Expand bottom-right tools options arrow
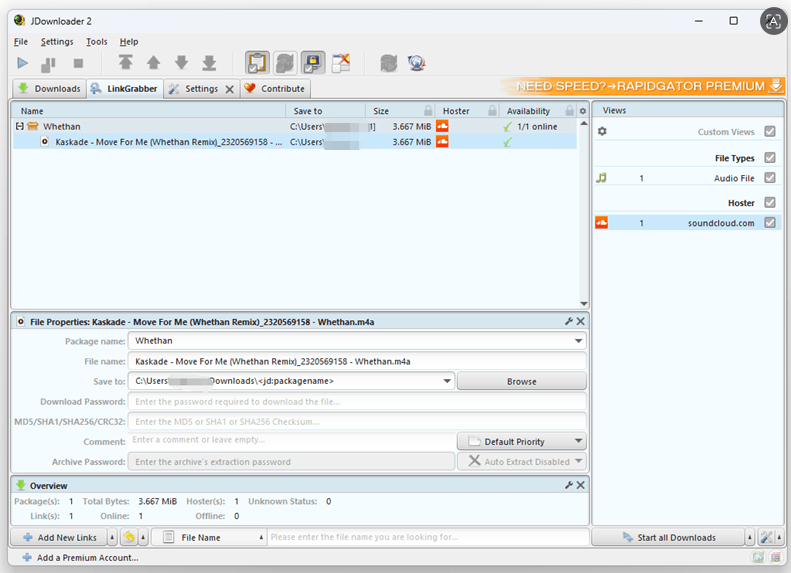The height and width of the screenshot is (573, 791). tap(779, 537)
